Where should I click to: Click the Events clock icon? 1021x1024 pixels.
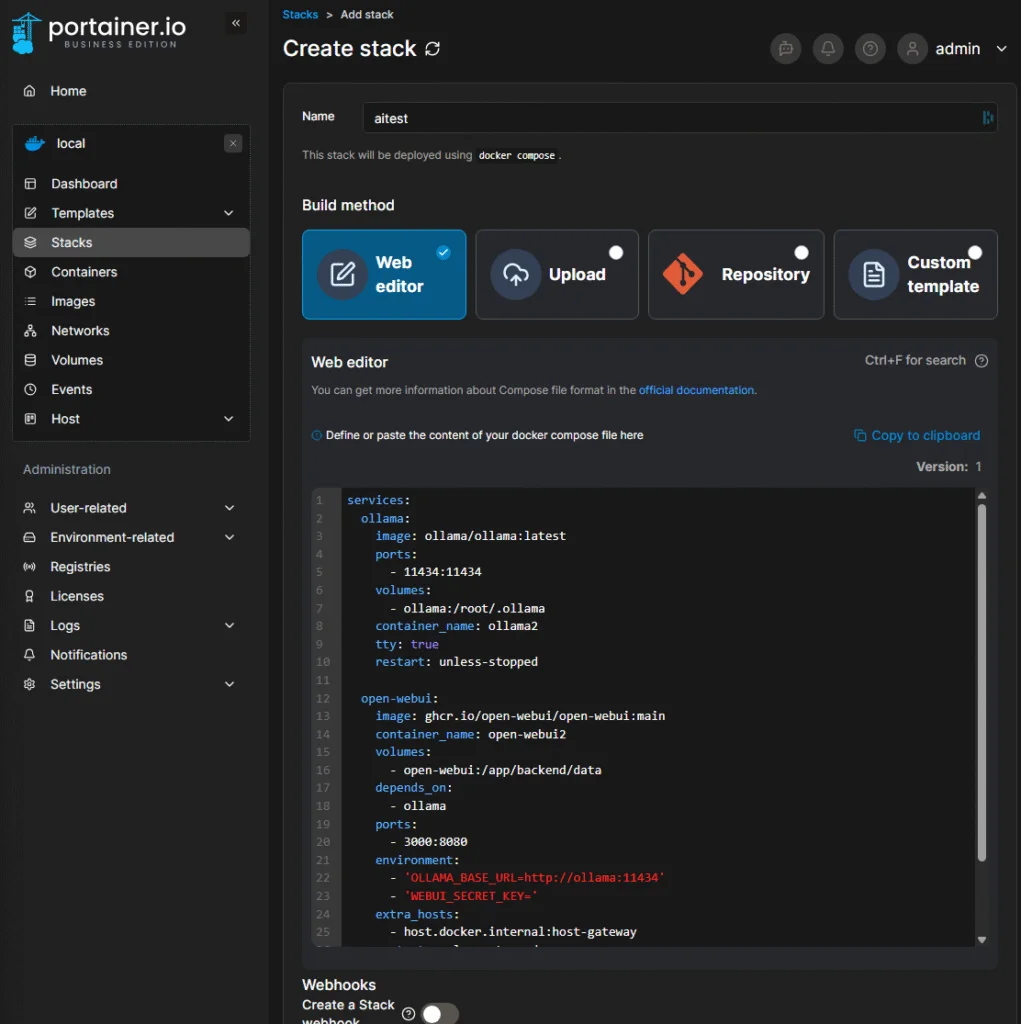[x=30, y=389]
